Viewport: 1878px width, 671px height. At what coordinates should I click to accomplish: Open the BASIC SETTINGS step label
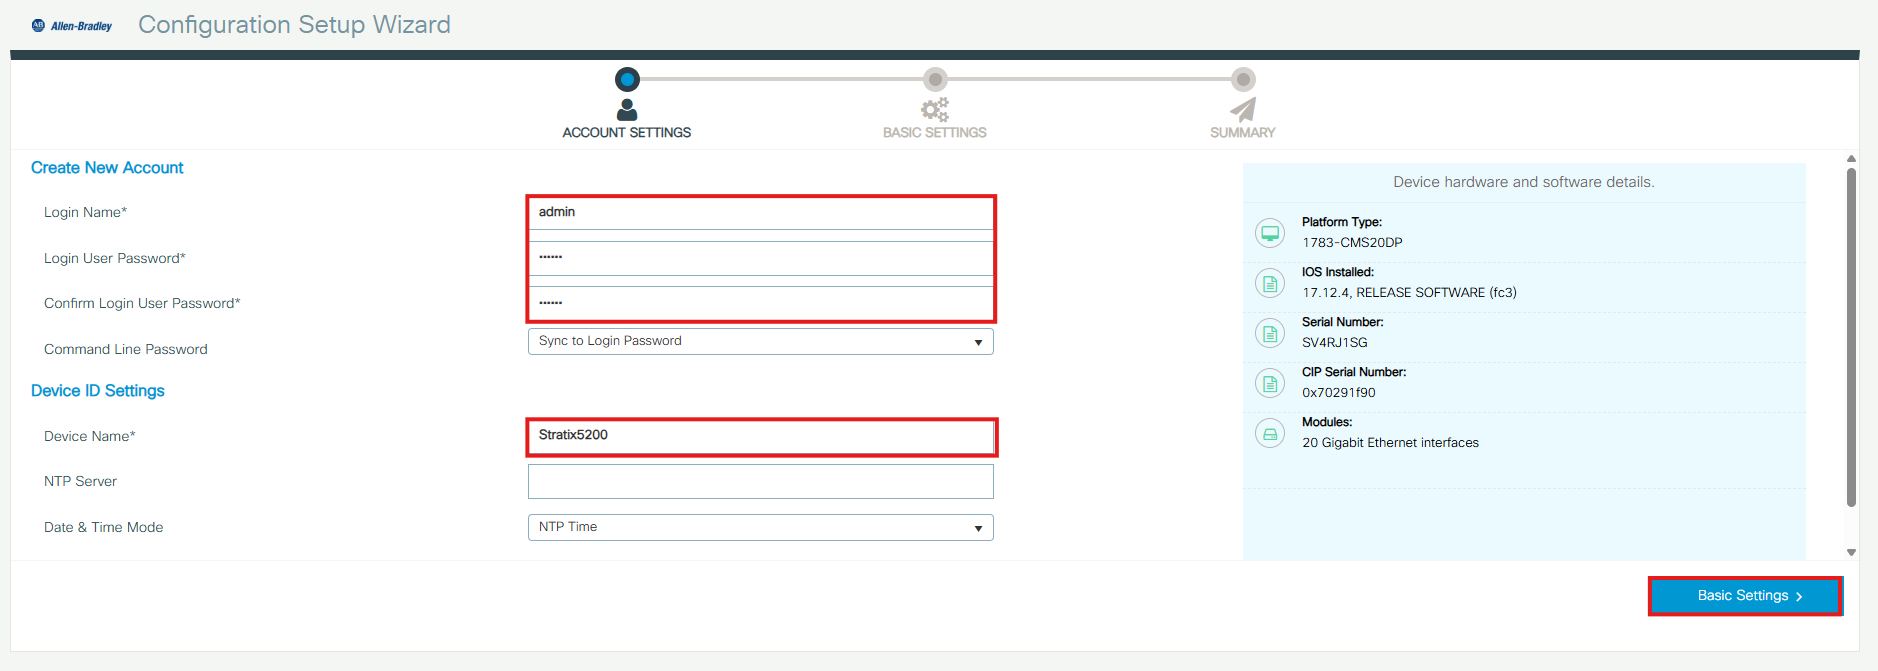coord(935,133)
